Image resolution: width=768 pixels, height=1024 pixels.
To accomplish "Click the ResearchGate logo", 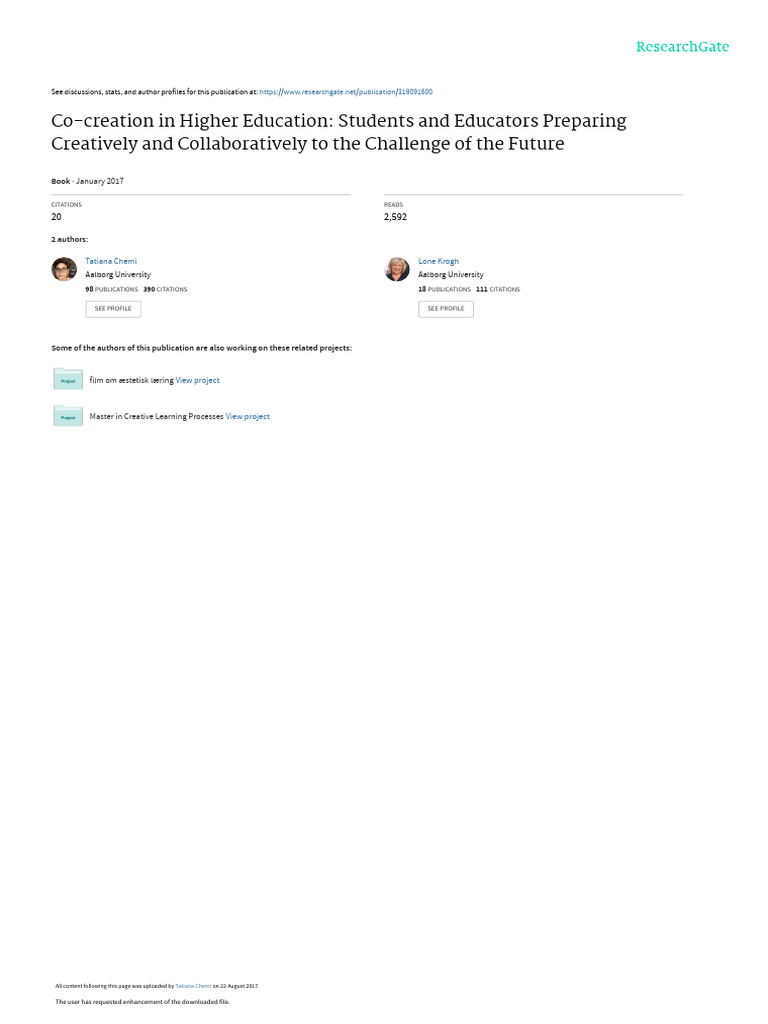I will [x=682, y=47].
